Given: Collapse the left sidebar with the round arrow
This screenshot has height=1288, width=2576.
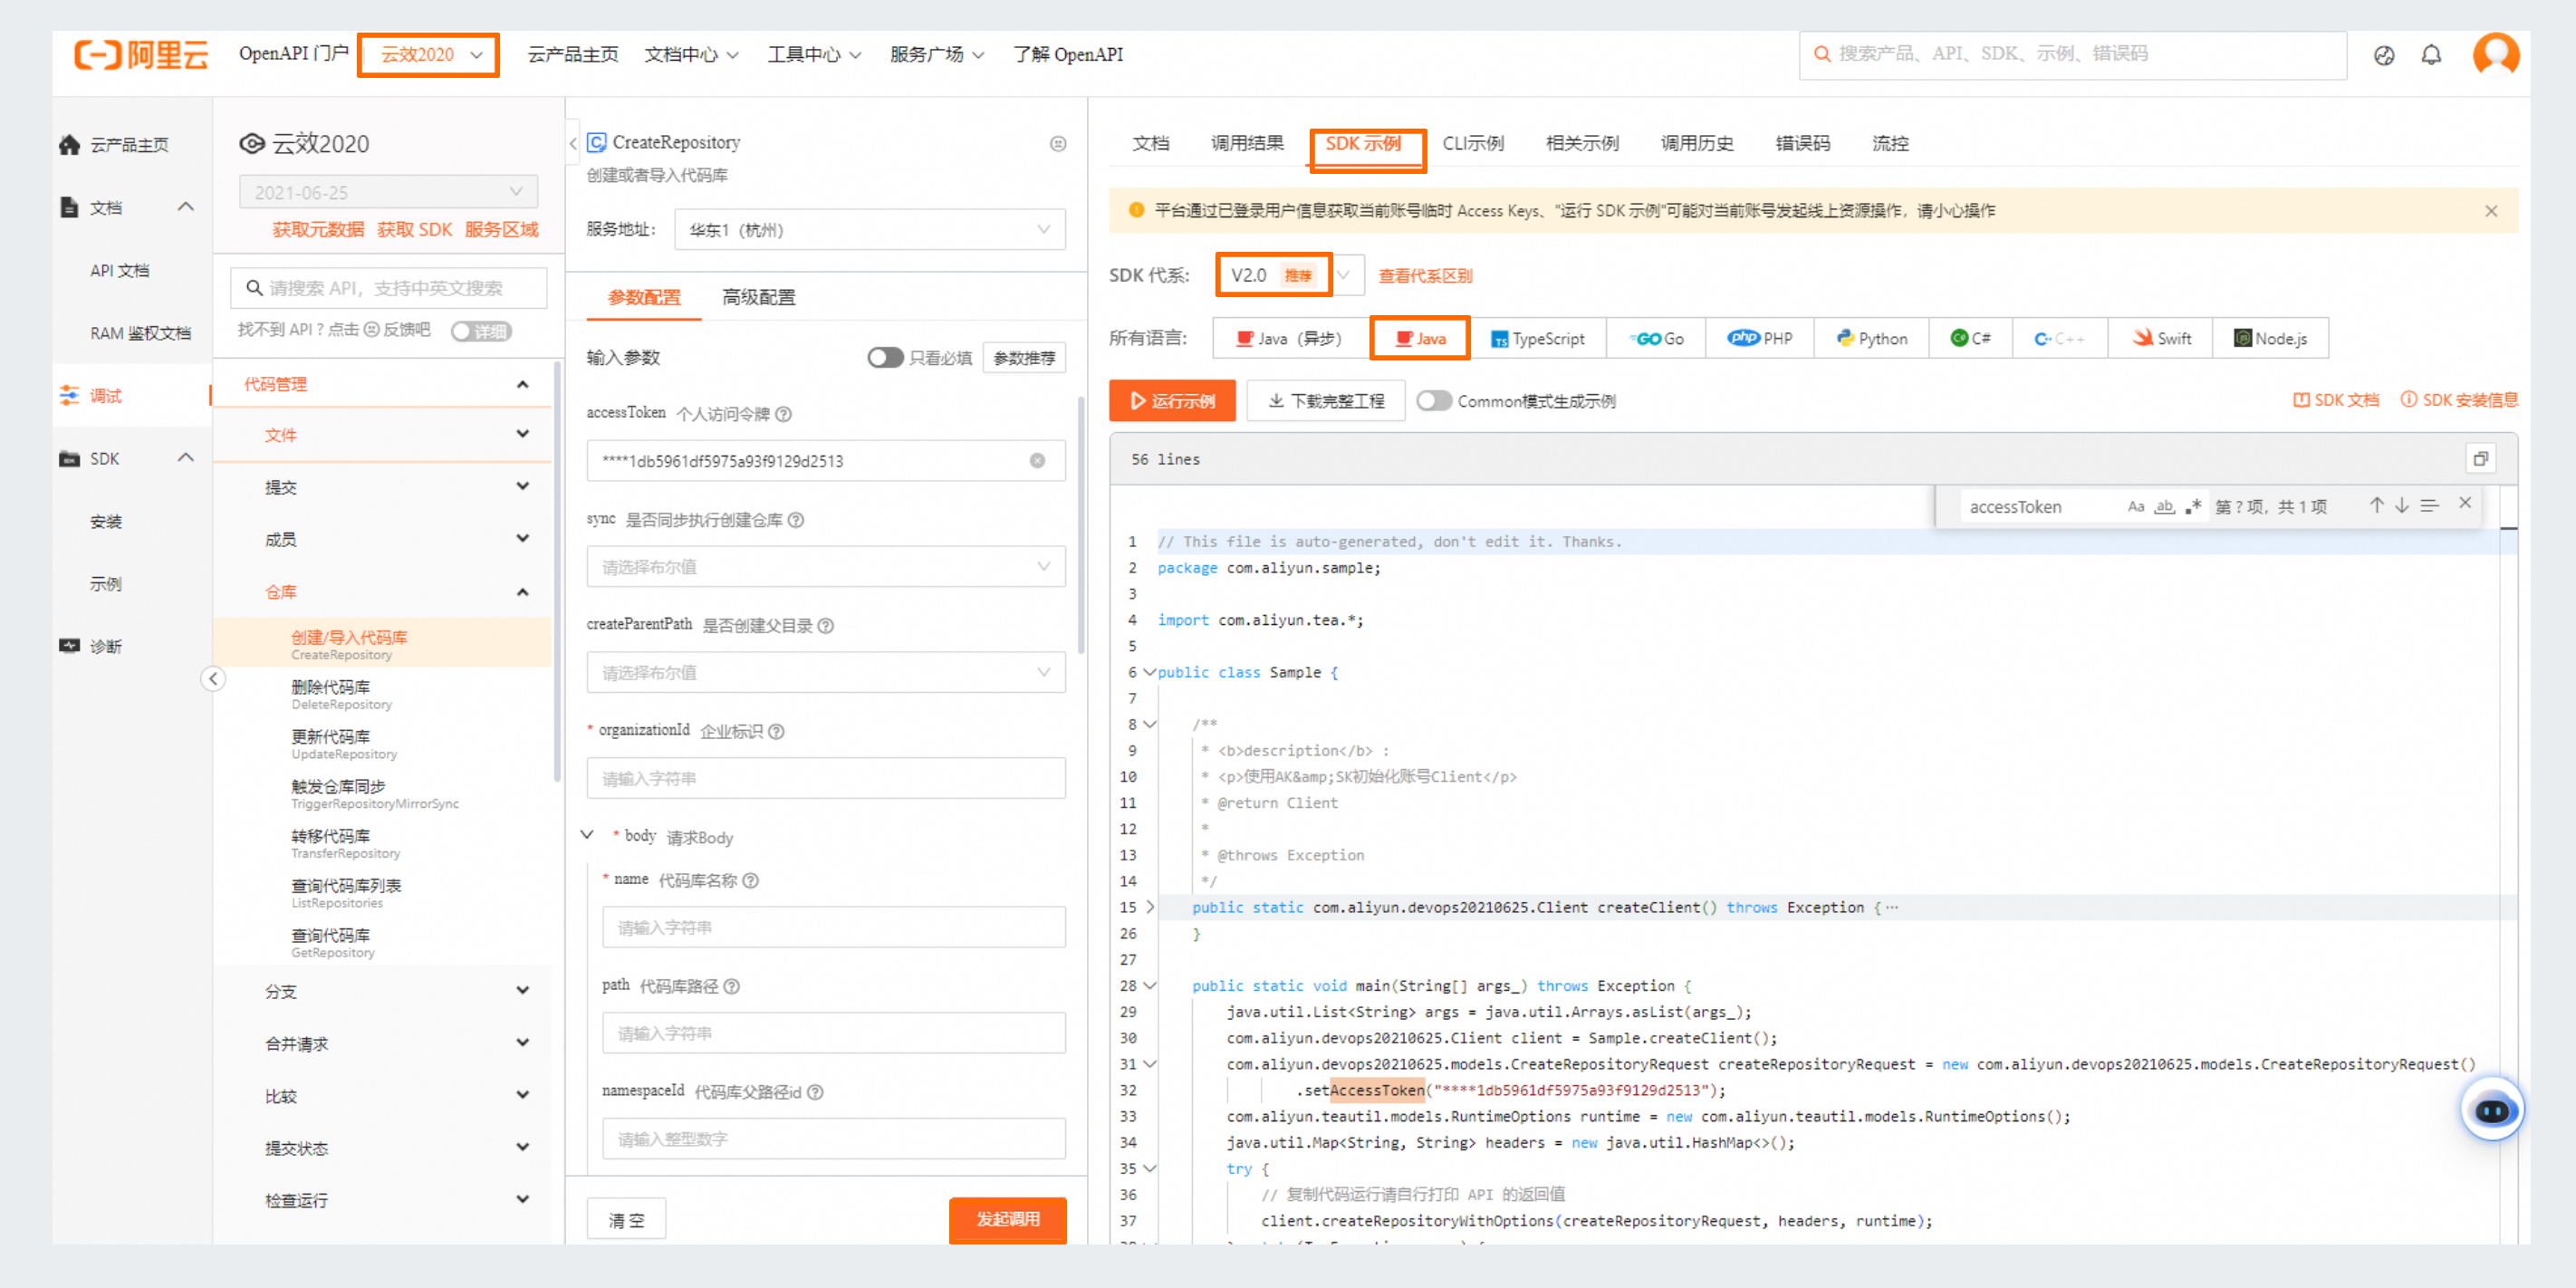Looking at the screenshot, I should point(213,679).
